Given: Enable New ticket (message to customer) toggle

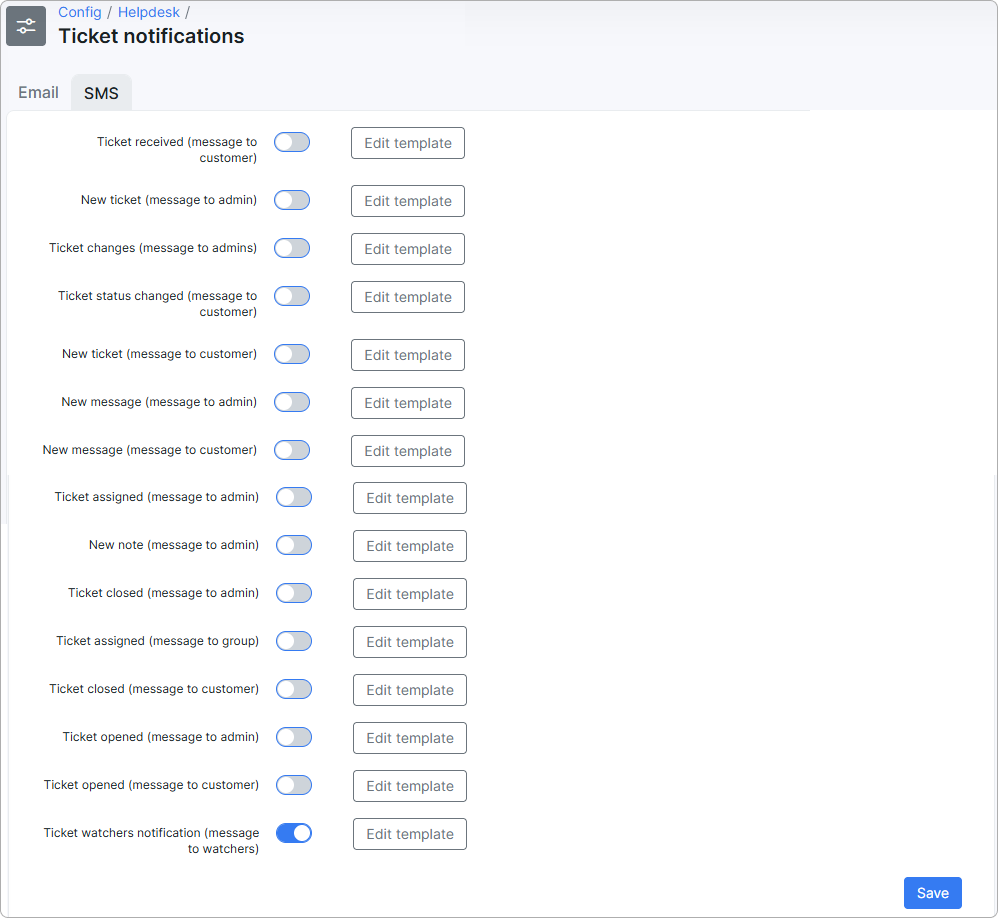Looking at the screenshot, I should [x=292, y=354].
